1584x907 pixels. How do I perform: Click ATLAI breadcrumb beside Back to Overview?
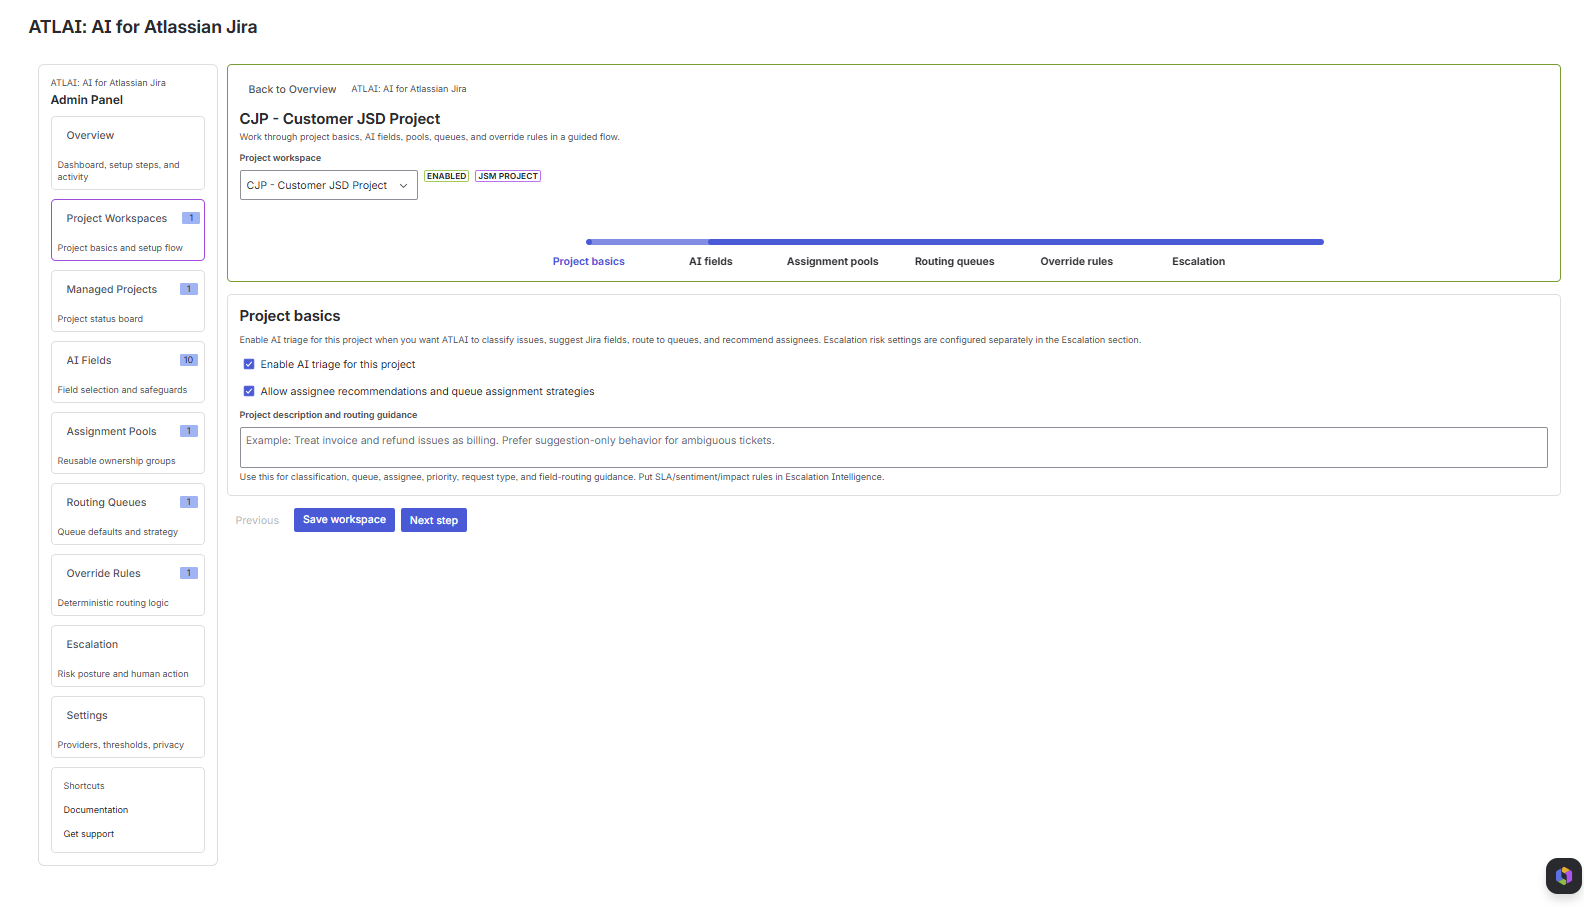click(x=409, y=89)
